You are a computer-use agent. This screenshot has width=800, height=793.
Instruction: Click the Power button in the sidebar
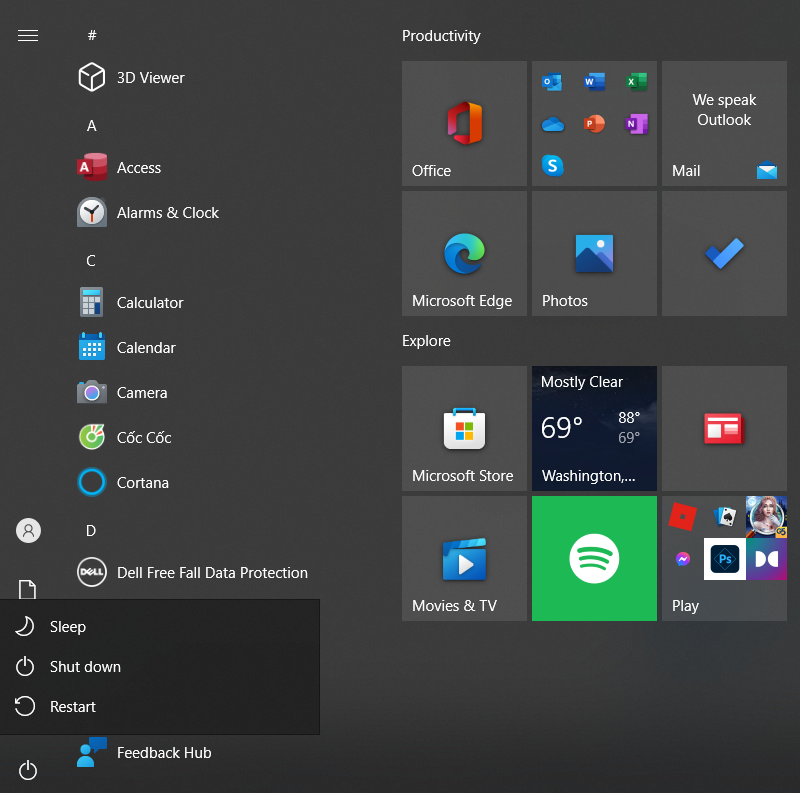(28, 770)
